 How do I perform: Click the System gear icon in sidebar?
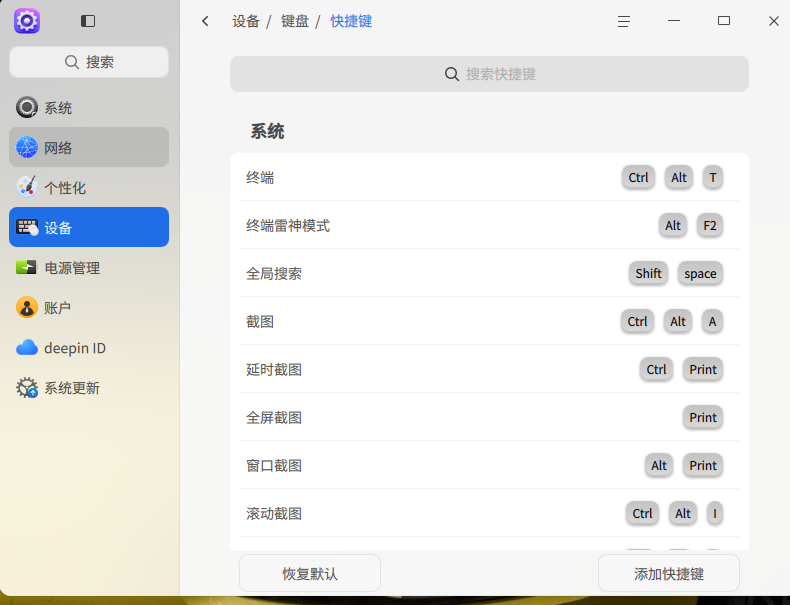(x=26, y=107)
